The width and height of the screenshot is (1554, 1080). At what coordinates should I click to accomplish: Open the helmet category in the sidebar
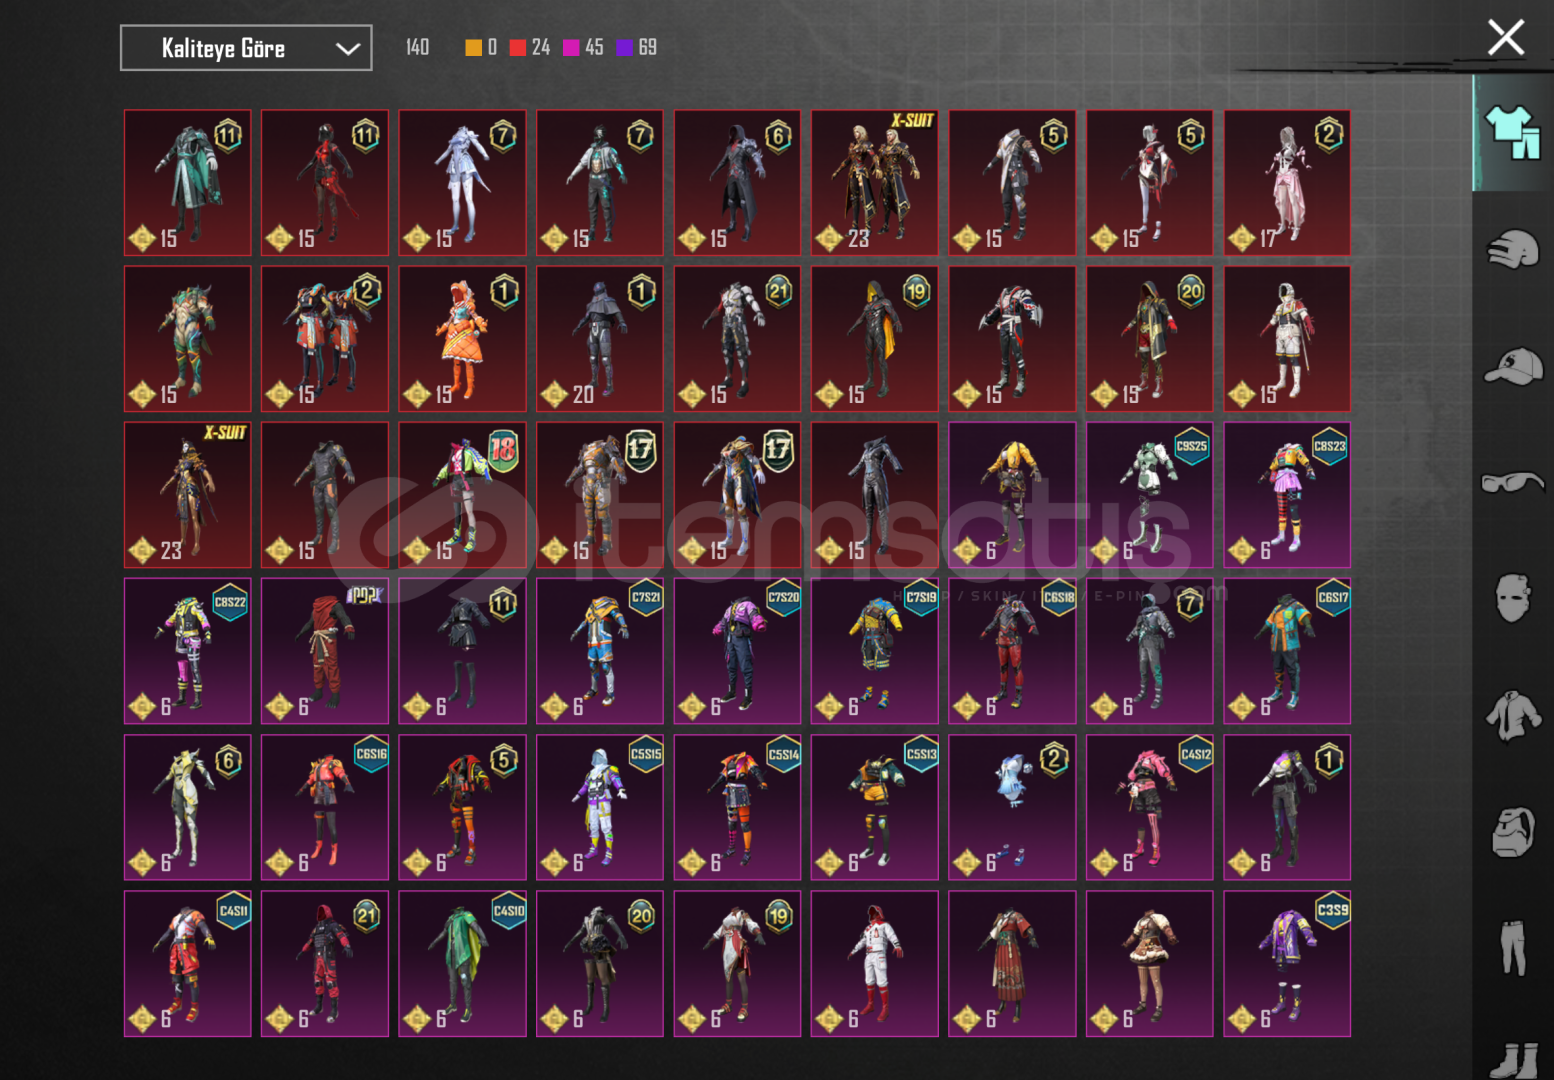1512,249
